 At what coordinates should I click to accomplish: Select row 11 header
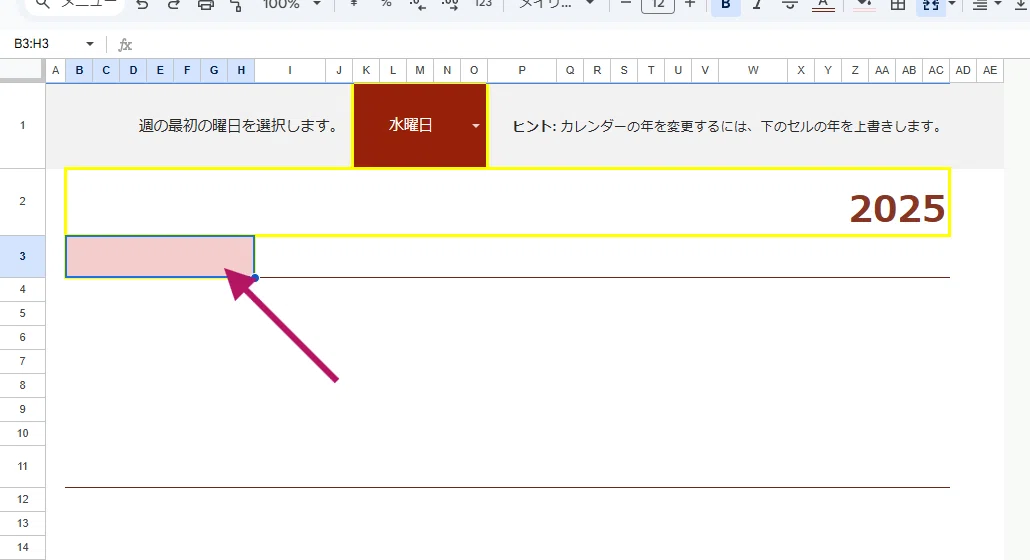(x=22, y=466)
